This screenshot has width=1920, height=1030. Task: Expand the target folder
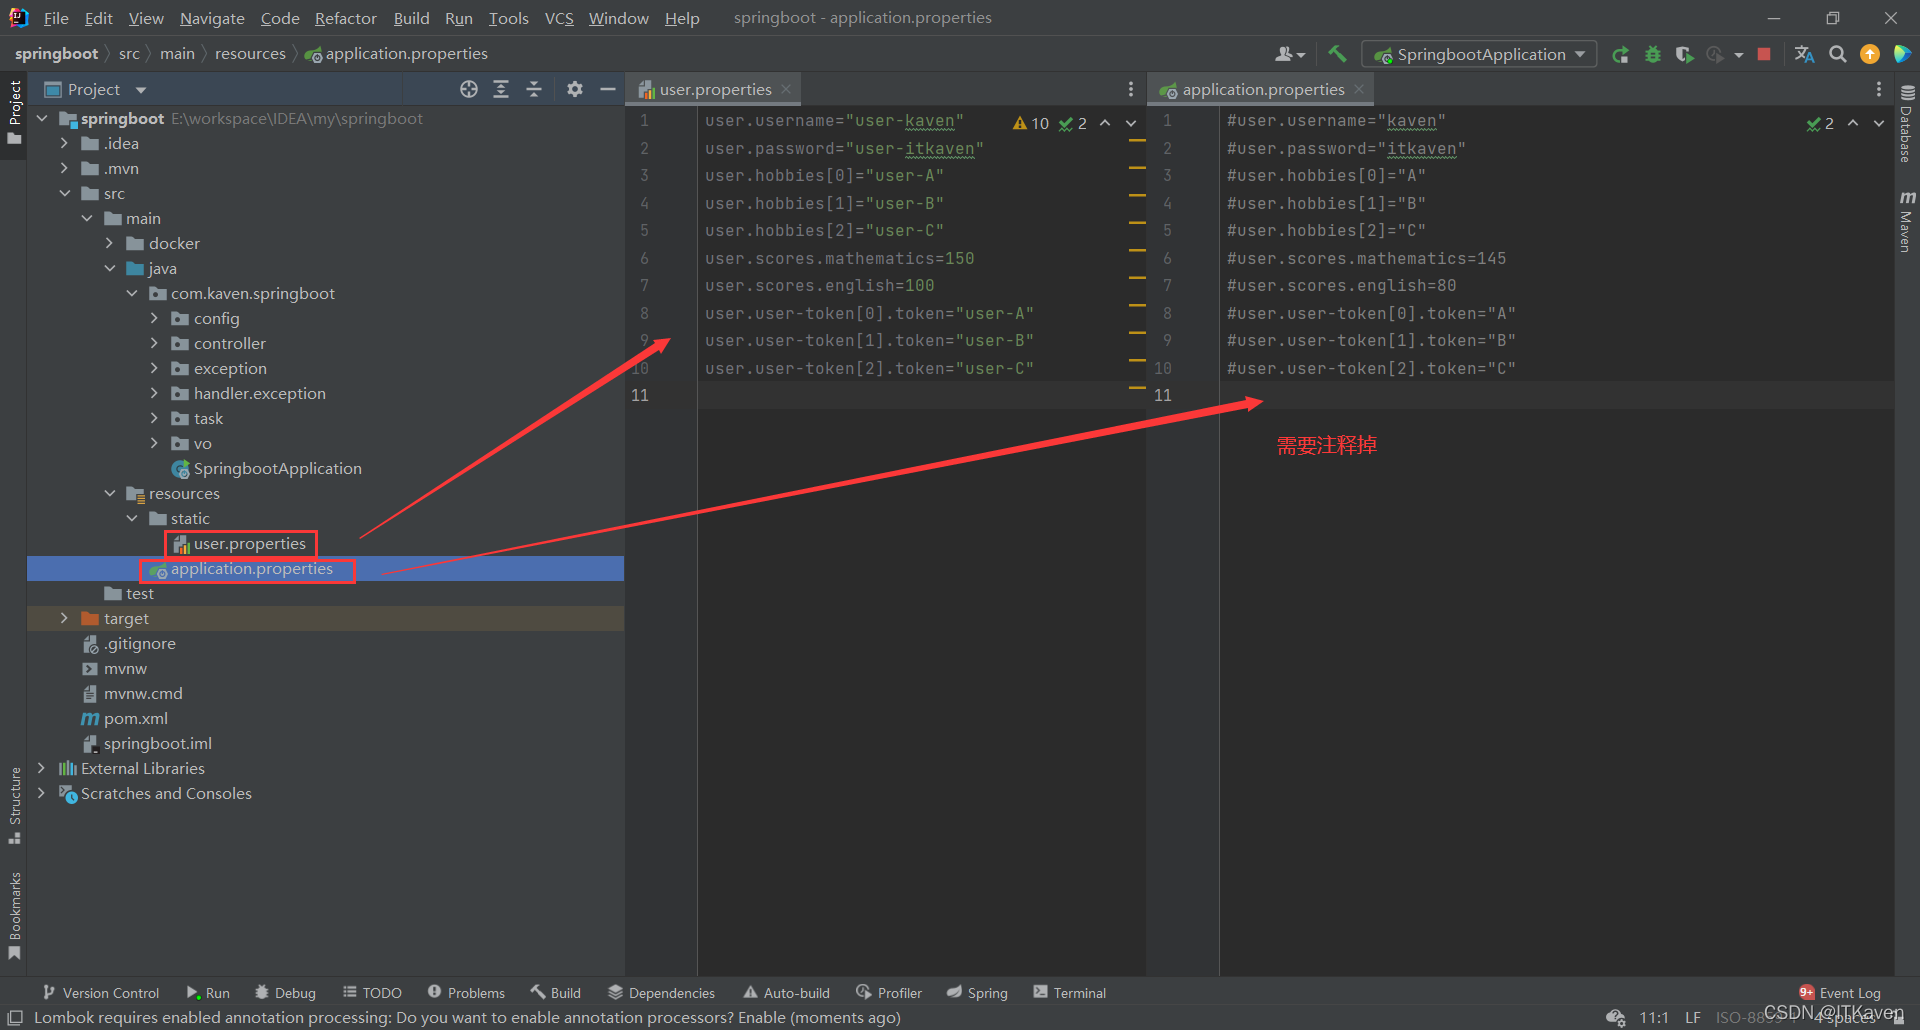point(64,618)
